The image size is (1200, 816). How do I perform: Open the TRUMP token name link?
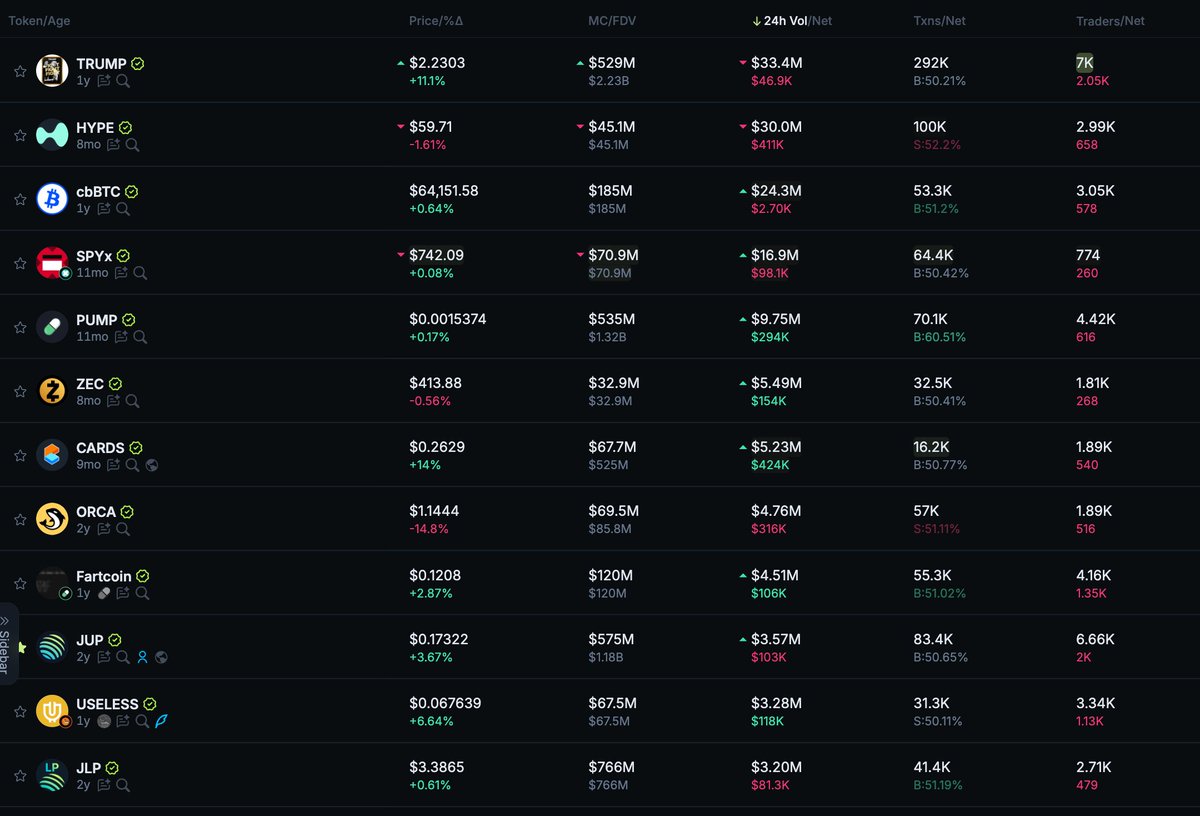[x=101, y=63]
